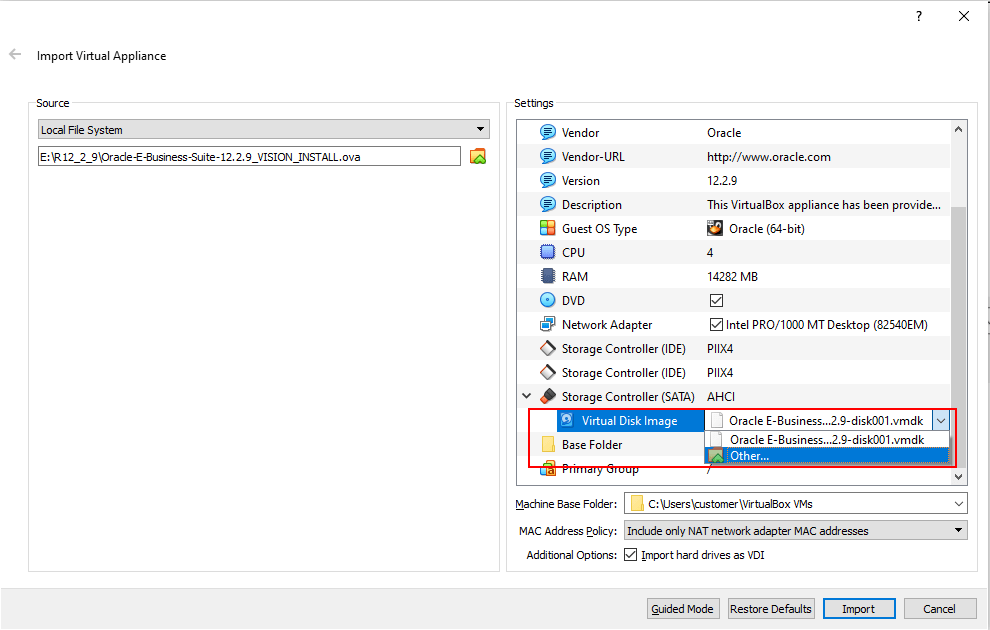Image resolution: width=990 pixels, height=630 pixels.
Task: Uncheck the DVD checkbox
Action: pyautogui.click(x=716, y=301)
